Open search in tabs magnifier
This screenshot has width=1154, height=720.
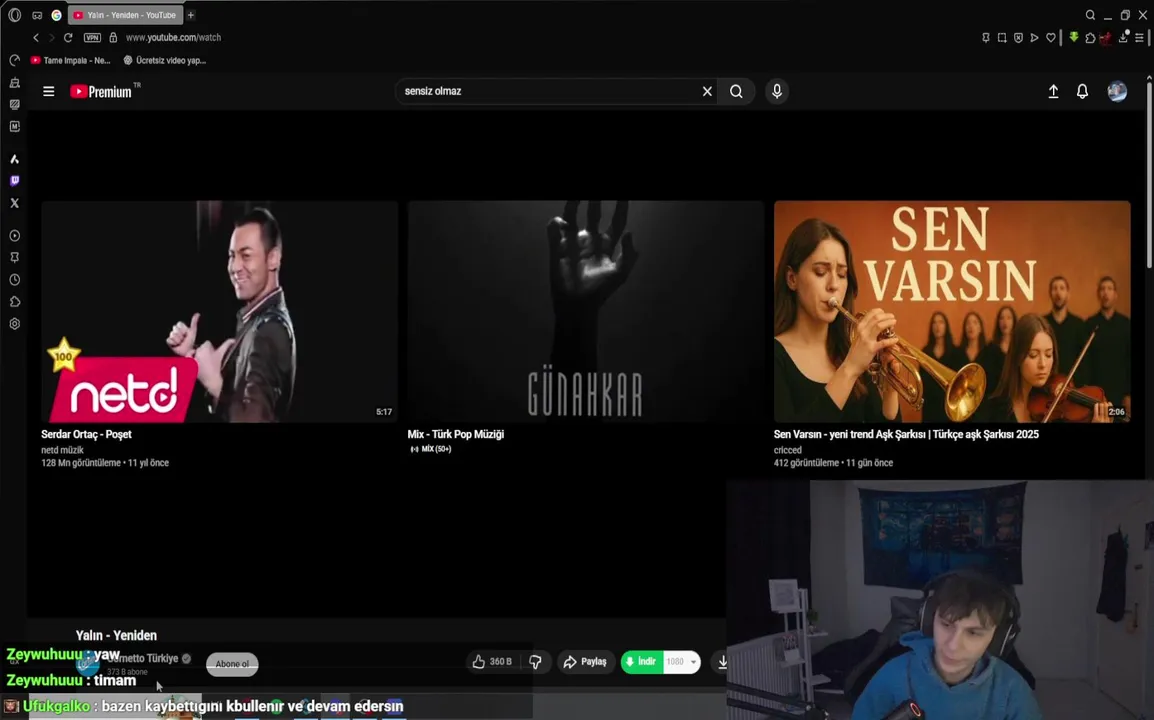point(1090,15)
